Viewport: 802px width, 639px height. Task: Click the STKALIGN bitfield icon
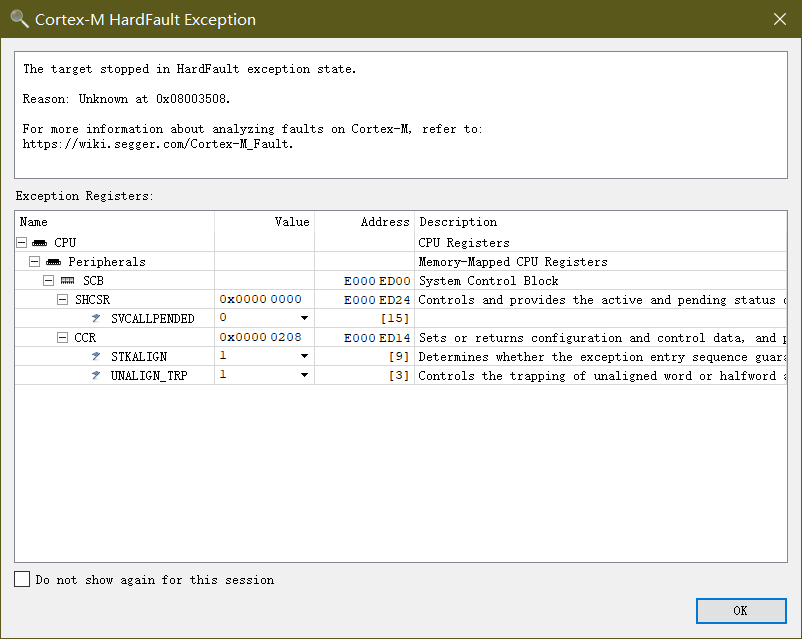(96, 356)
